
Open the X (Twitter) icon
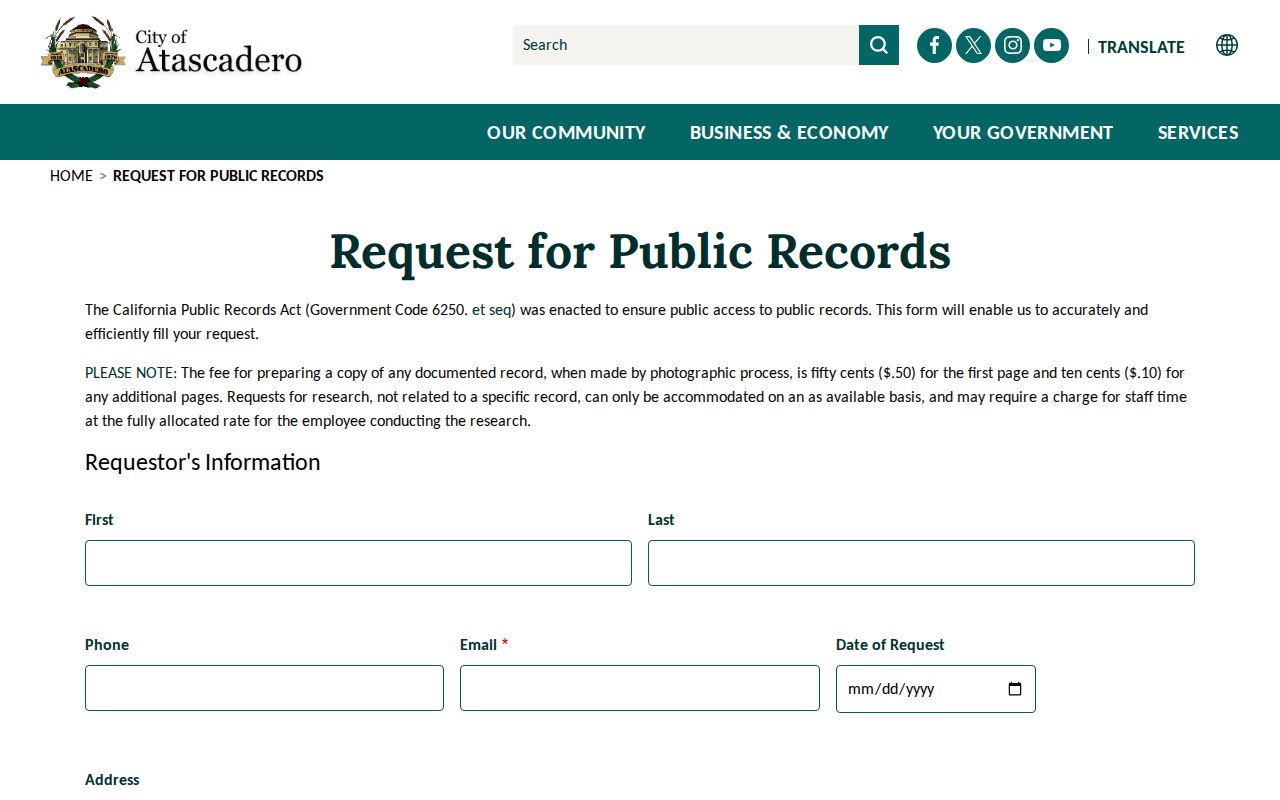(x=973, y=45)
